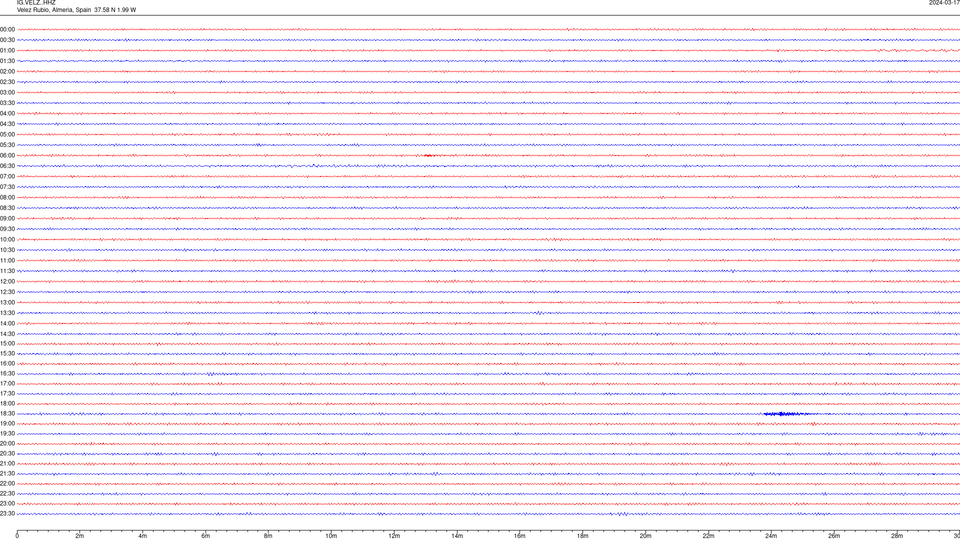Select the 07:00 trace time label
This screenshot has height=540, width=960.
7,176
